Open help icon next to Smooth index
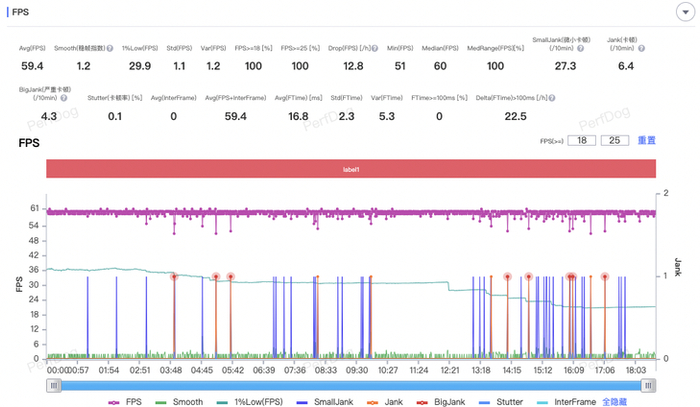 [x=110, y=48]
